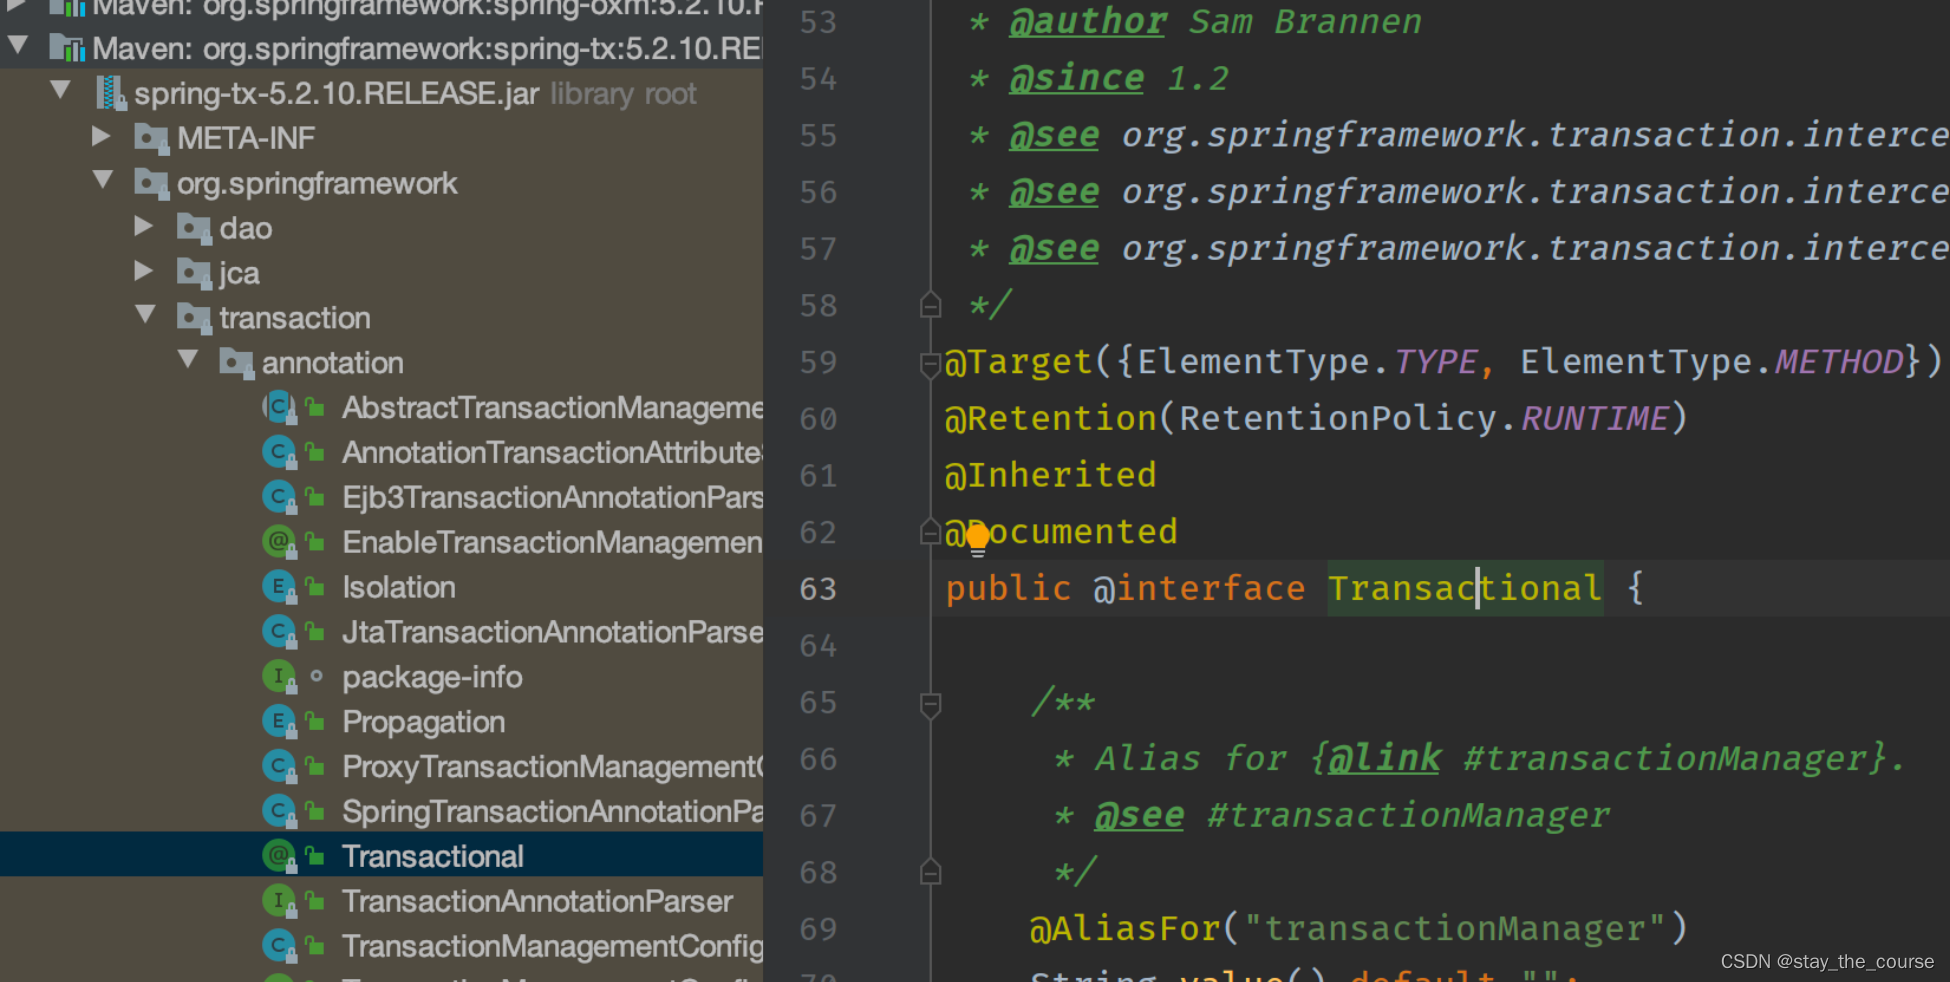Viewport: 1950px width, 982px height.
Task: Toggle the fold end marker on line 62
Action: tap(930, 533)
